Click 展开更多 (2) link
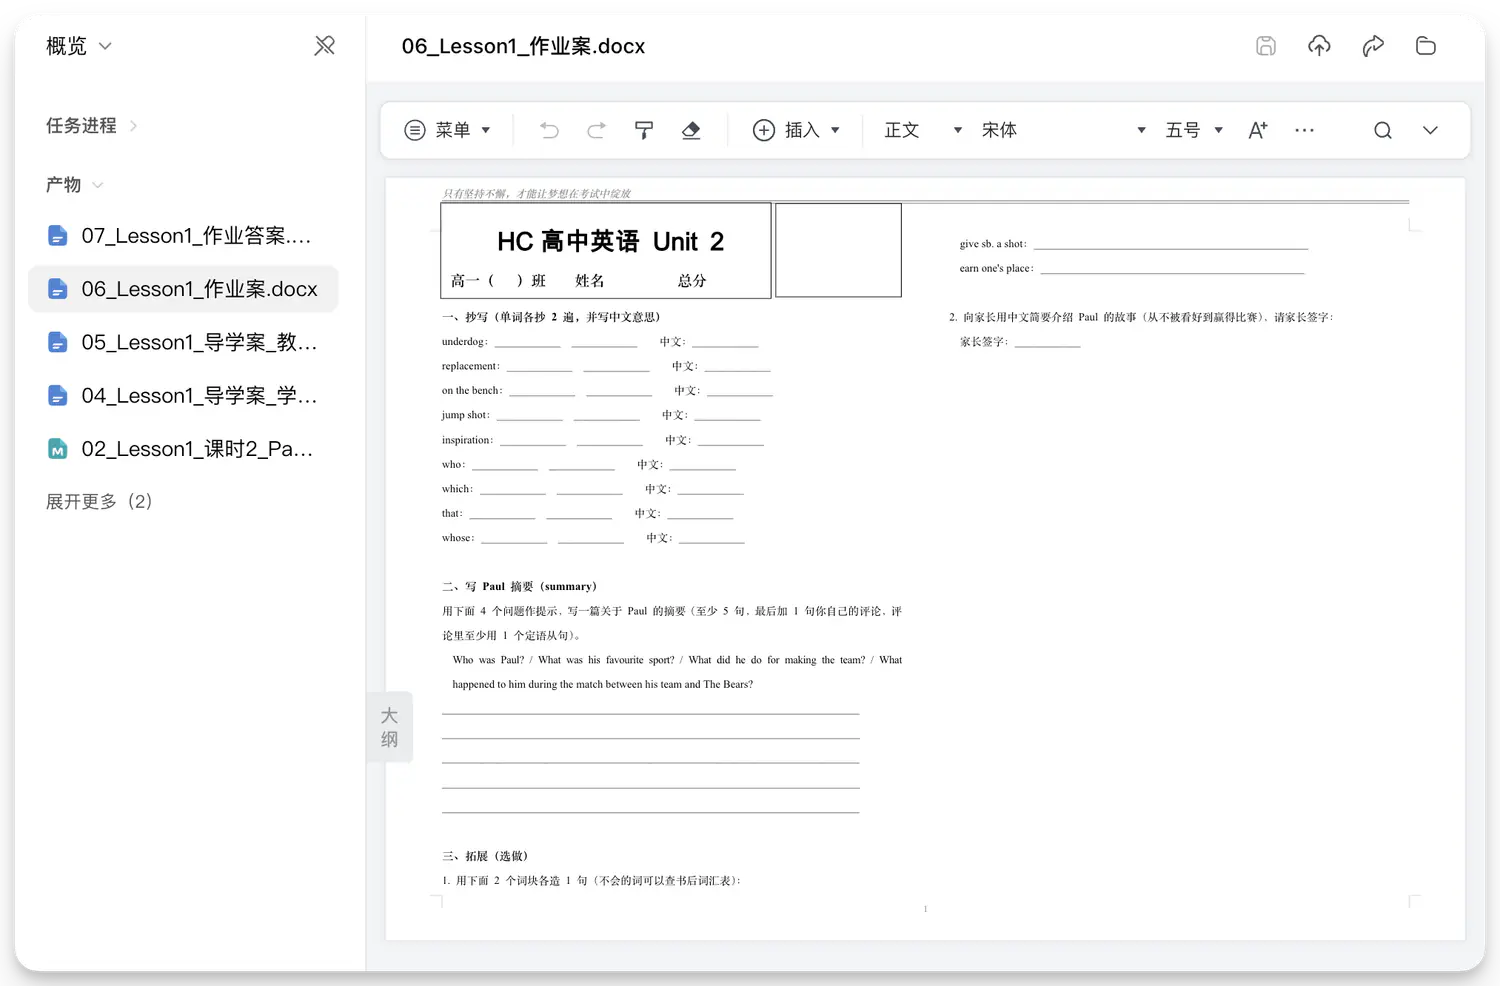Viewport: 1500px width, 986px height. point(99,502)
